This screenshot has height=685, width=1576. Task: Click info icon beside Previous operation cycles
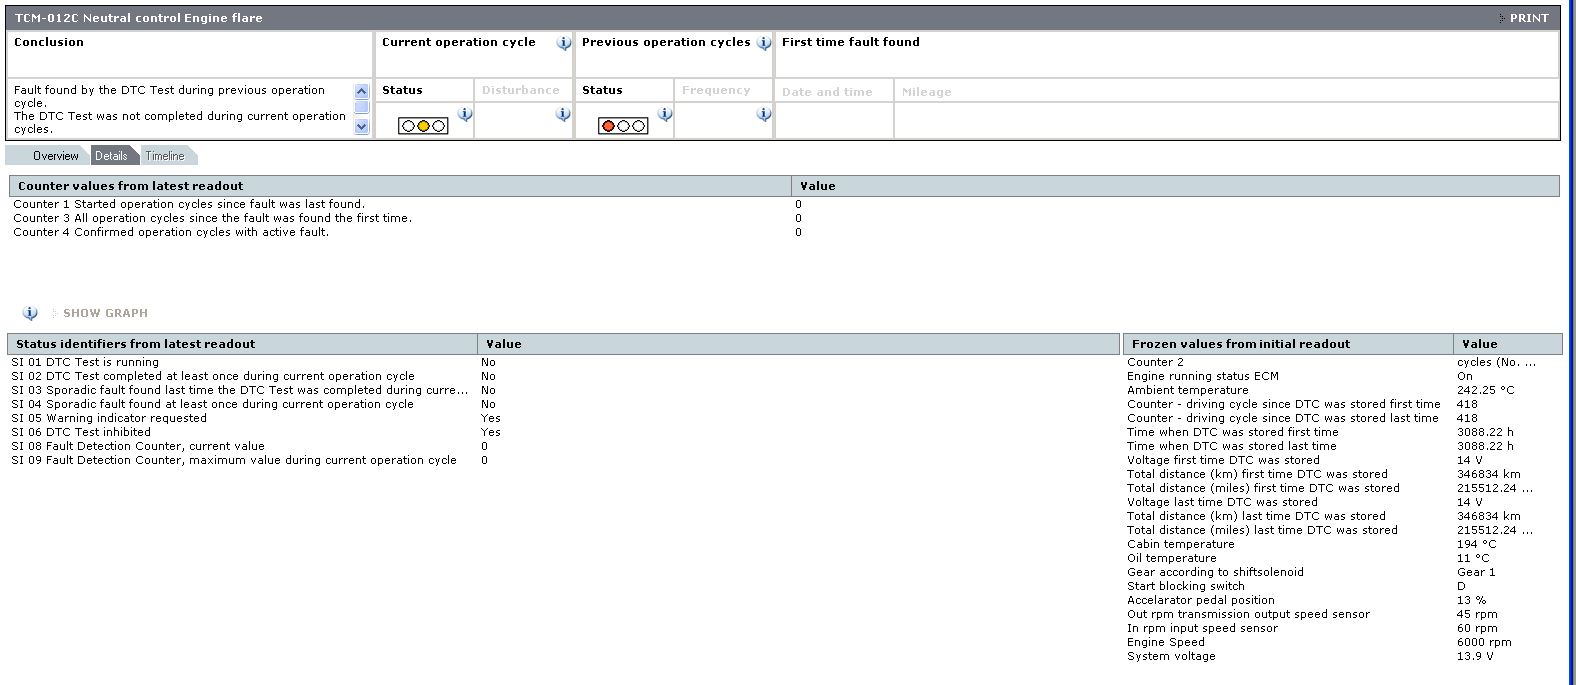click(x=764, y=43)
